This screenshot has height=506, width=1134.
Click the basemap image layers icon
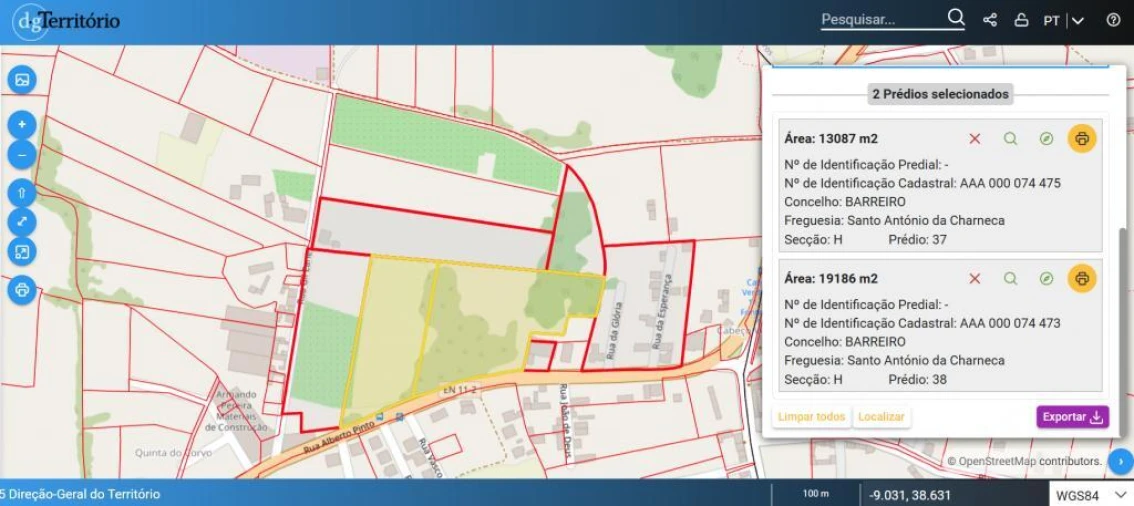click(22, 80)
